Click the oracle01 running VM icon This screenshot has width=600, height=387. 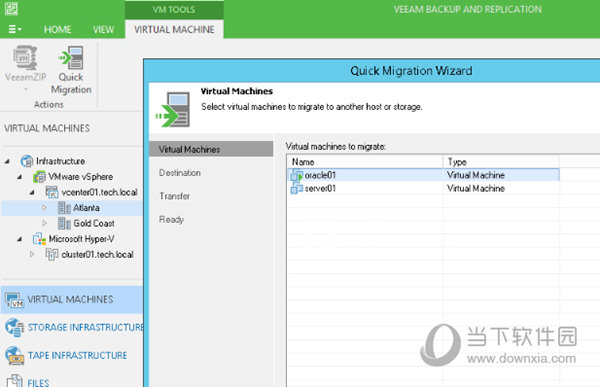[297, 175]
